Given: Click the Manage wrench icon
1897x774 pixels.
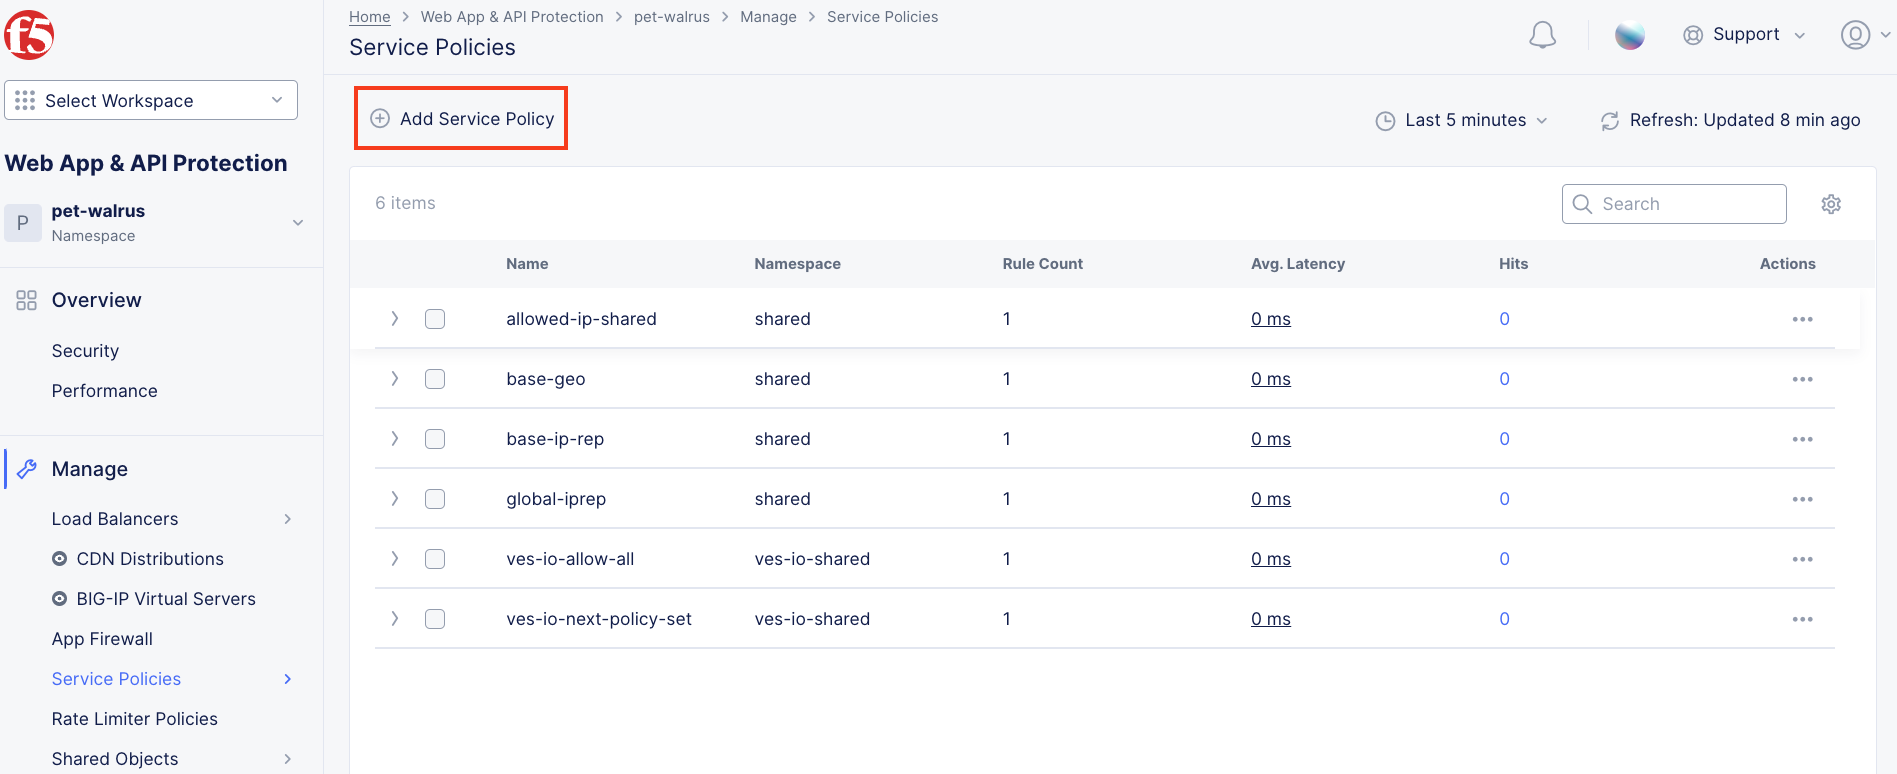Looking at the screenshot, I should point(27,469).
